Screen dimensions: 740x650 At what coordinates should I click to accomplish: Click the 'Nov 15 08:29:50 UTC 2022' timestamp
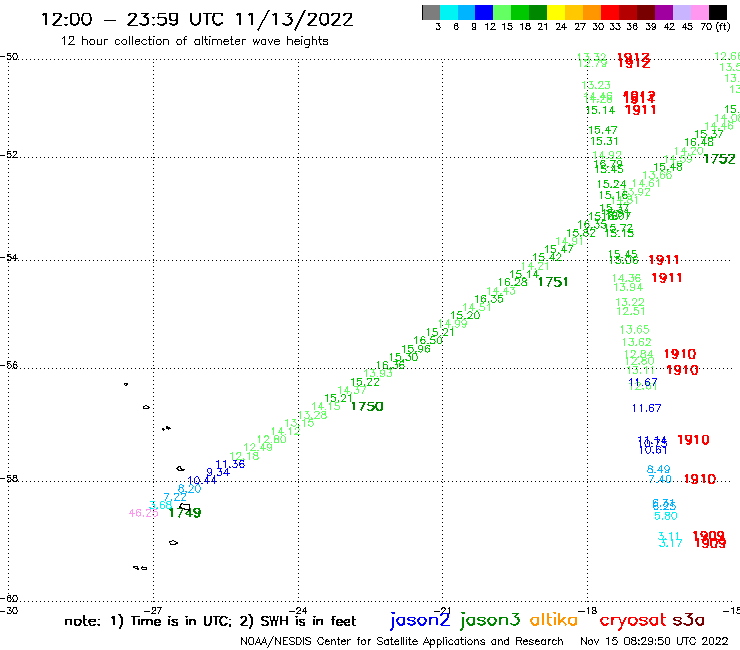[654, 641]
